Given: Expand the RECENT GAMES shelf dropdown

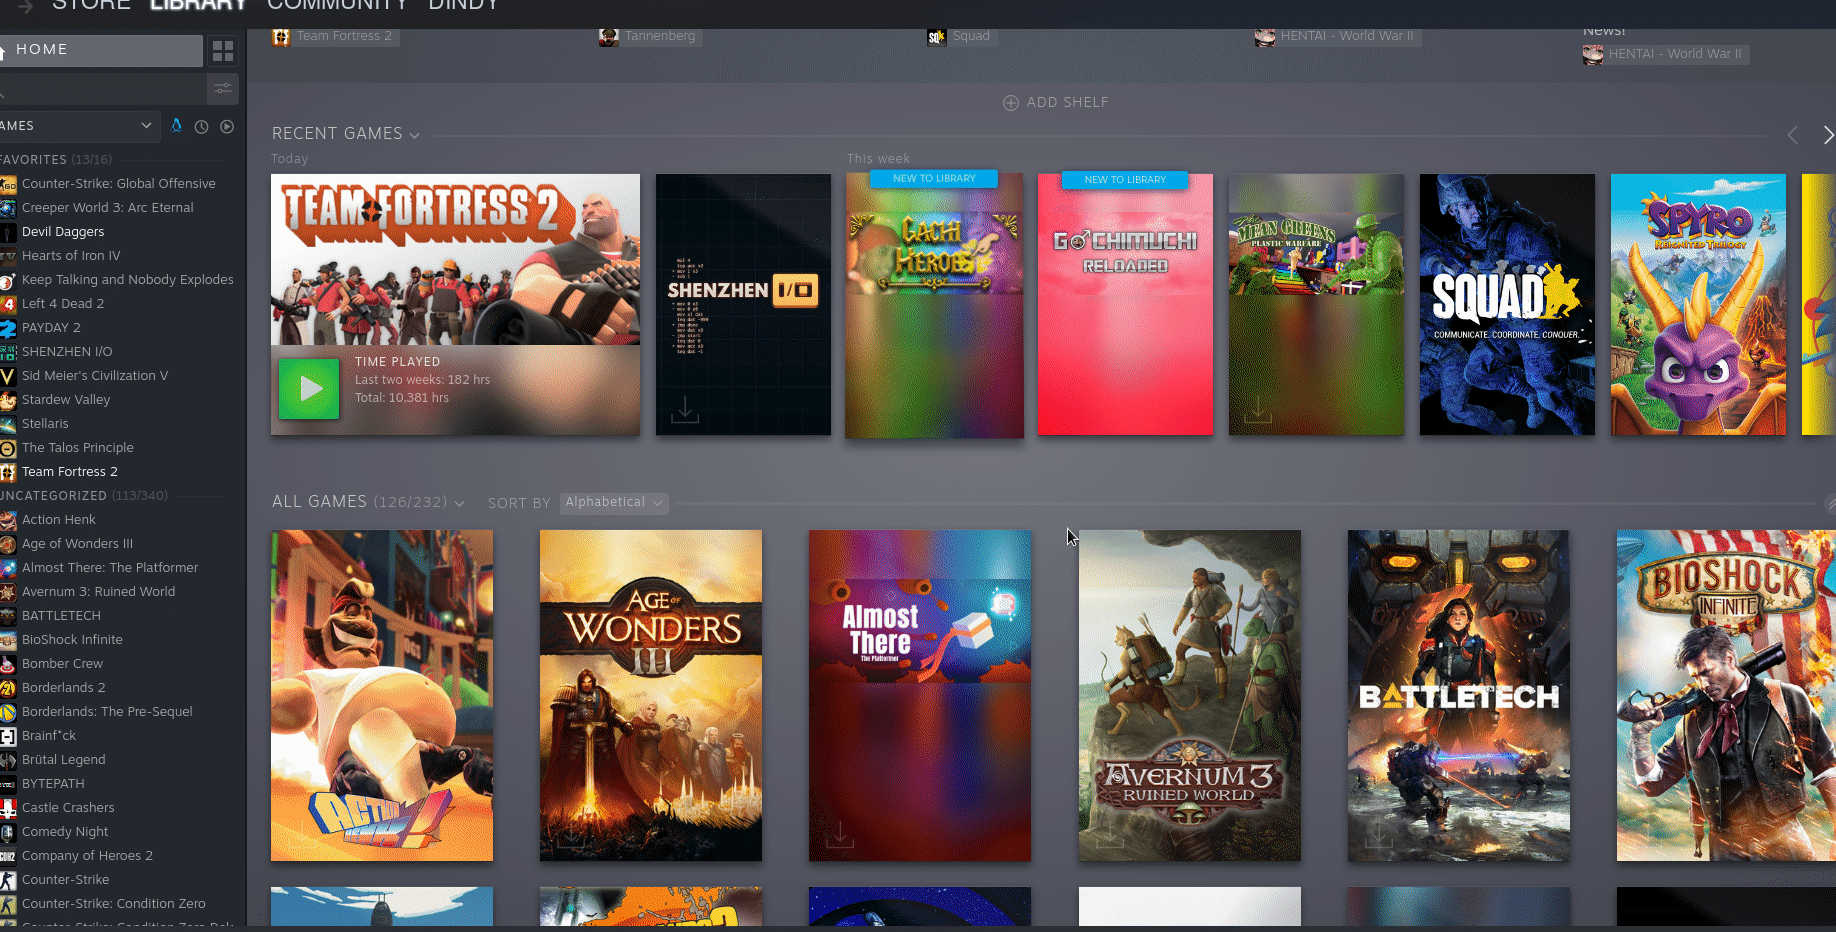Looking at the screenshot, I should pyautogui.click(x=414, y=135).
